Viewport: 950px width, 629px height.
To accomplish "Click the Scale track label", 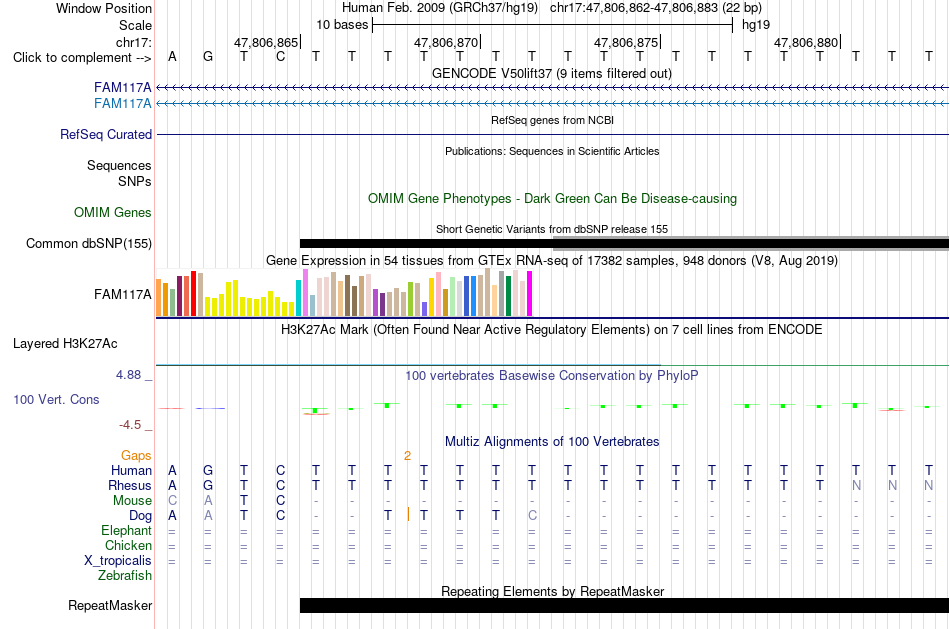I will (135, 25).
